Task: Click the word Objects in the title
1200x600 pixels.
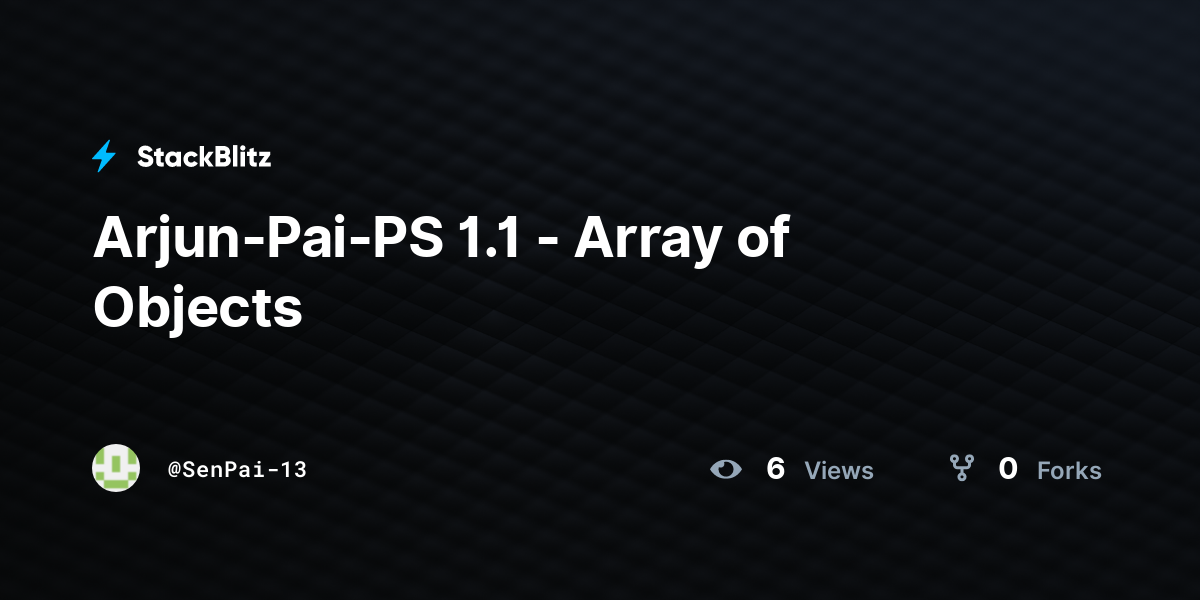Action: [198, 308]
